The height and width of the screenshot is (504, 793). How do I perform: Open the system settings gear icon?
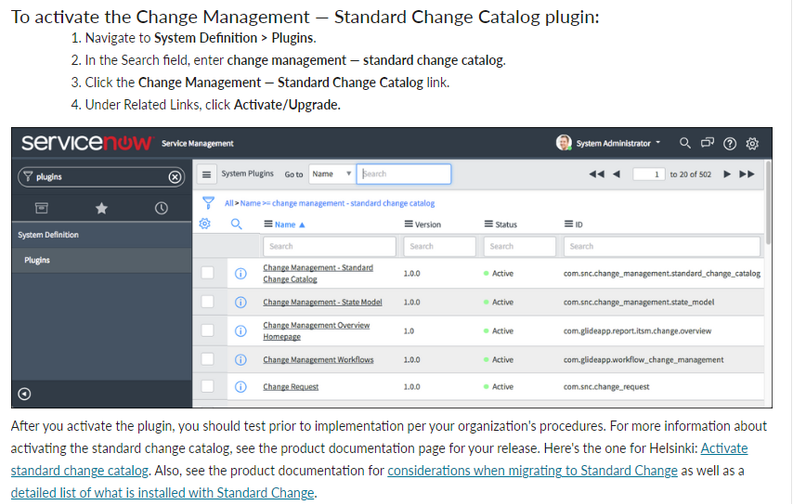[752, 144]
